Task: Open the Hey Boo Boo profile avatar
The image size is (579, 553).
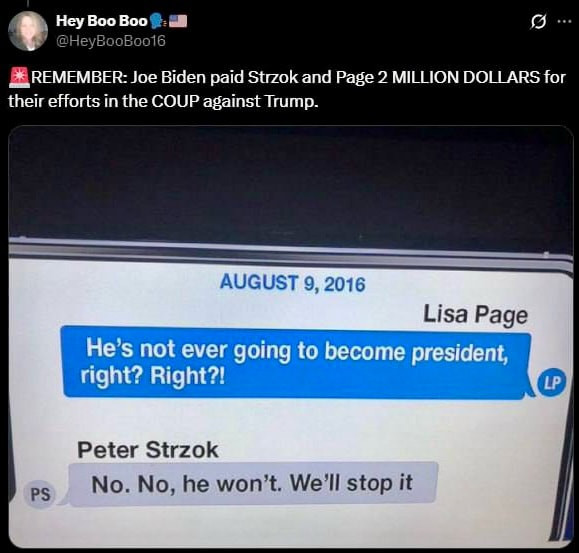Action: coord(28,31)
